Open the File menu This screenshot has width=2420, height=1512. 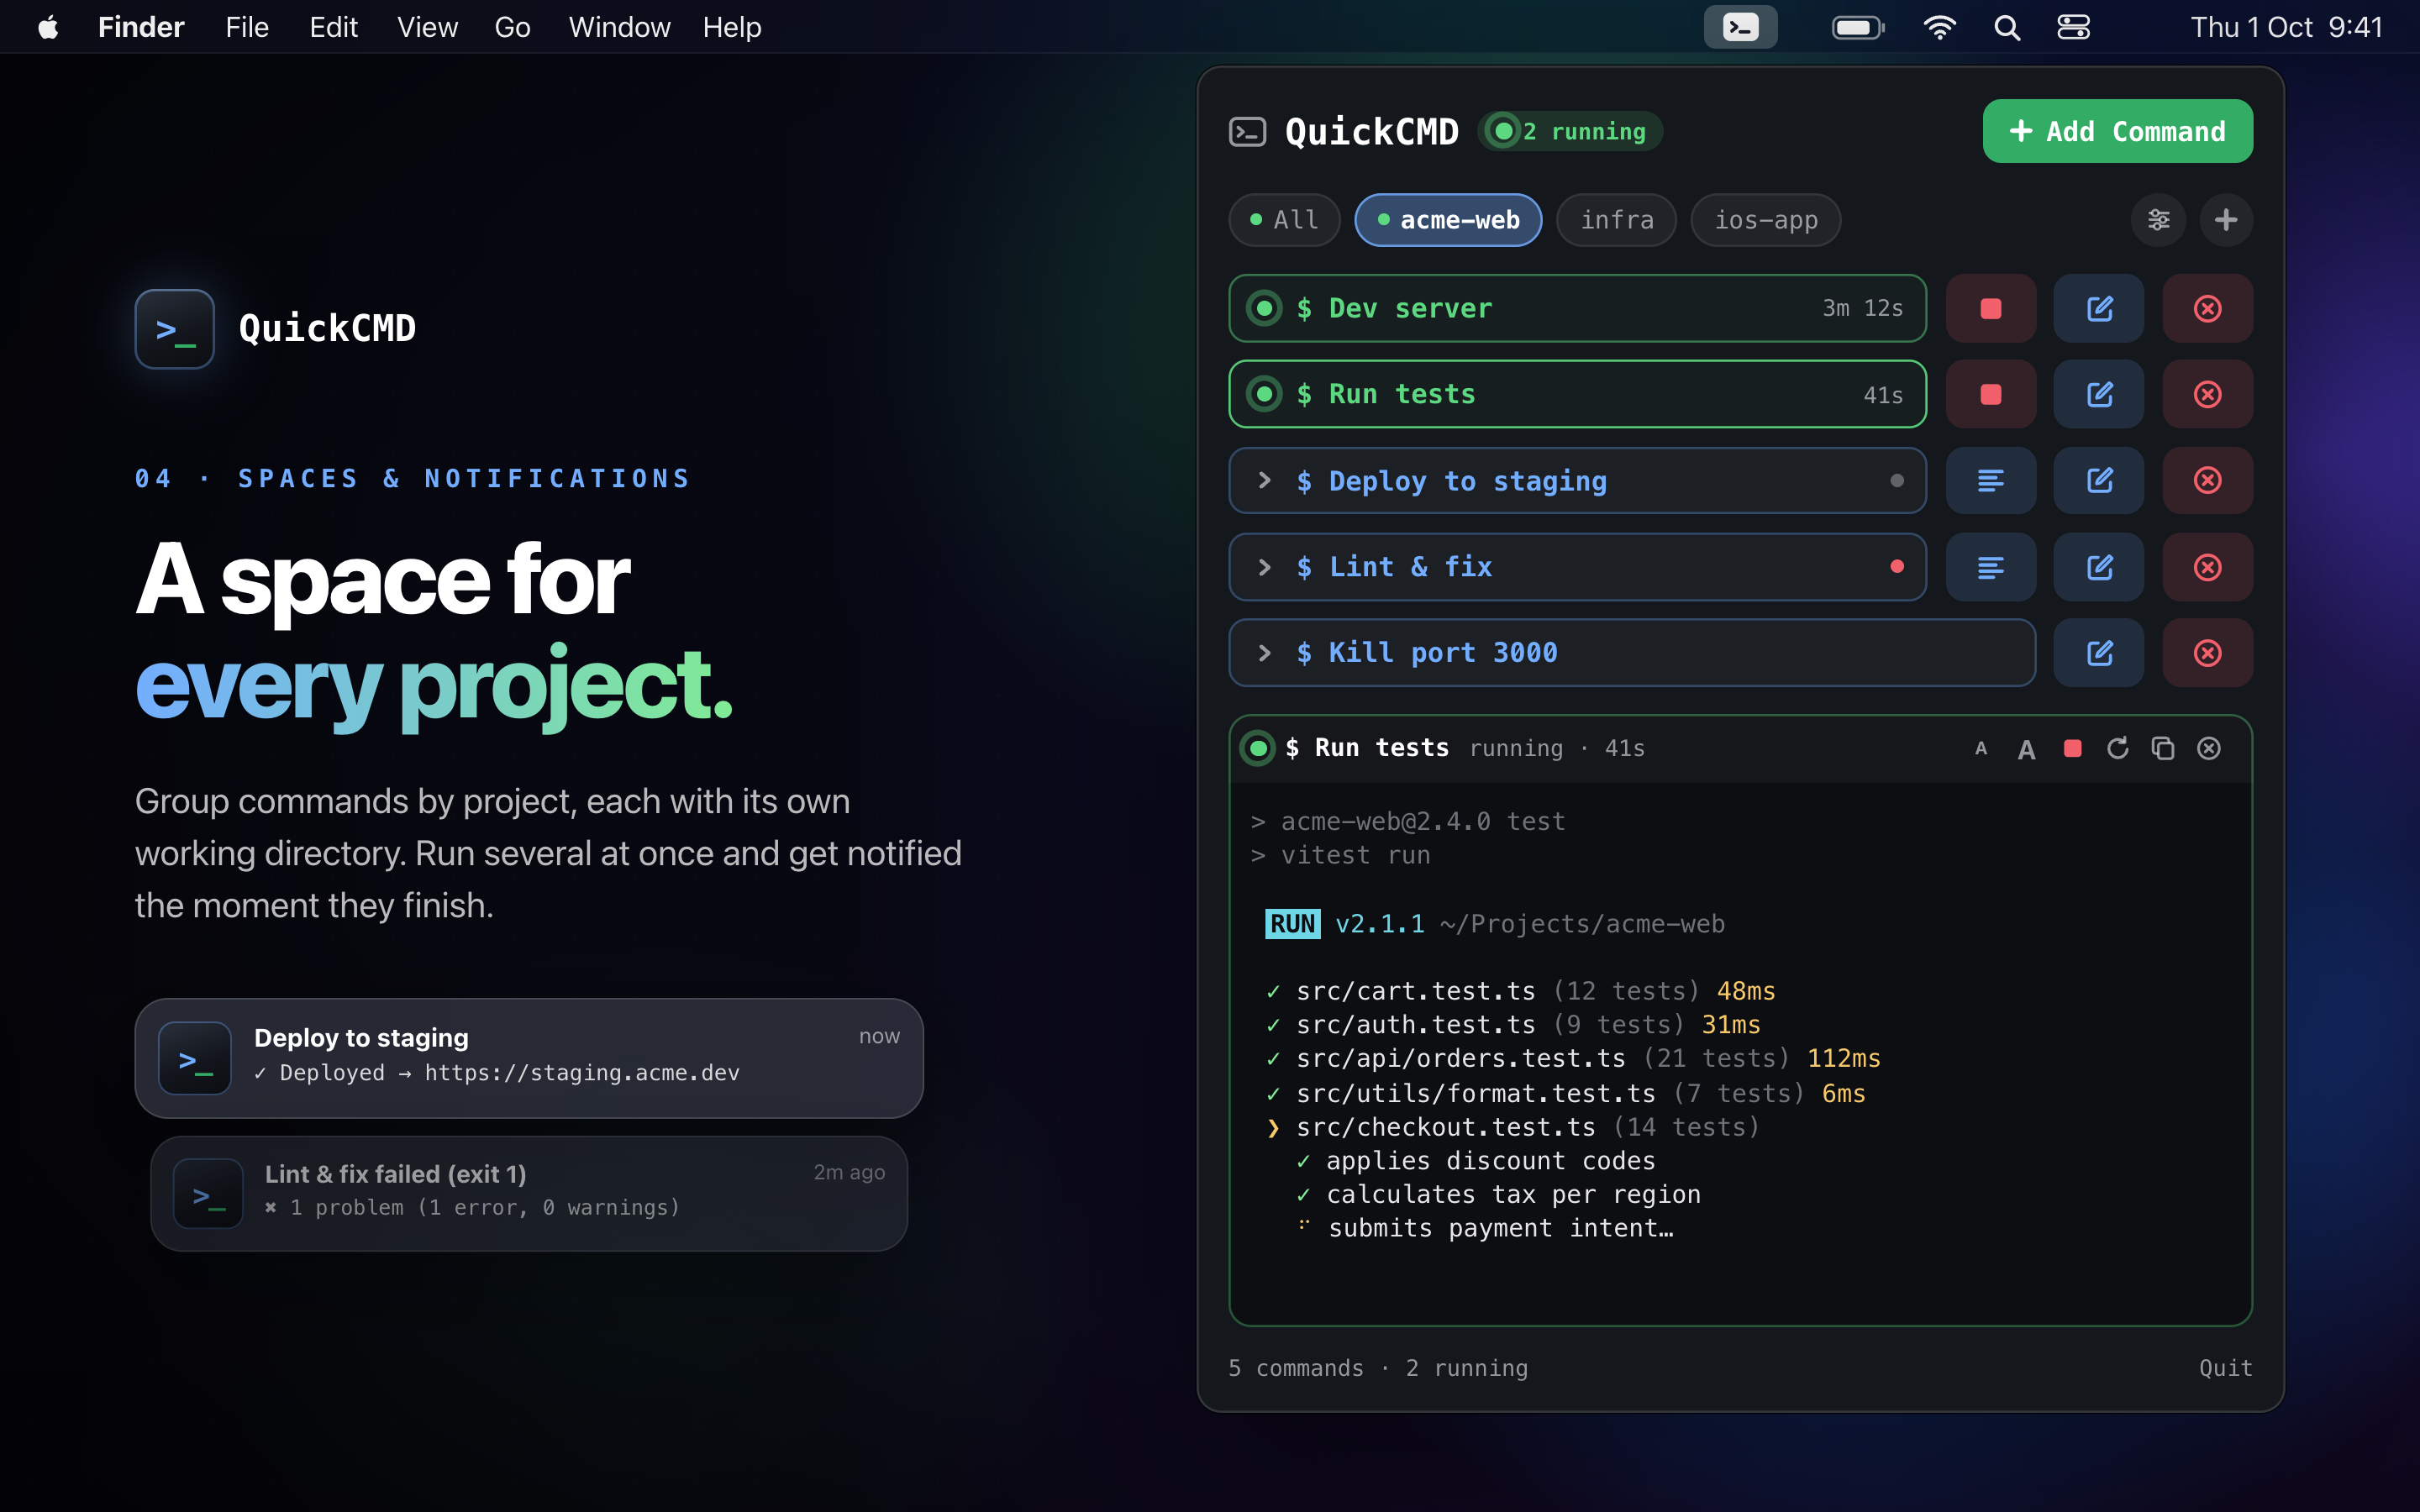coord(247,27)
